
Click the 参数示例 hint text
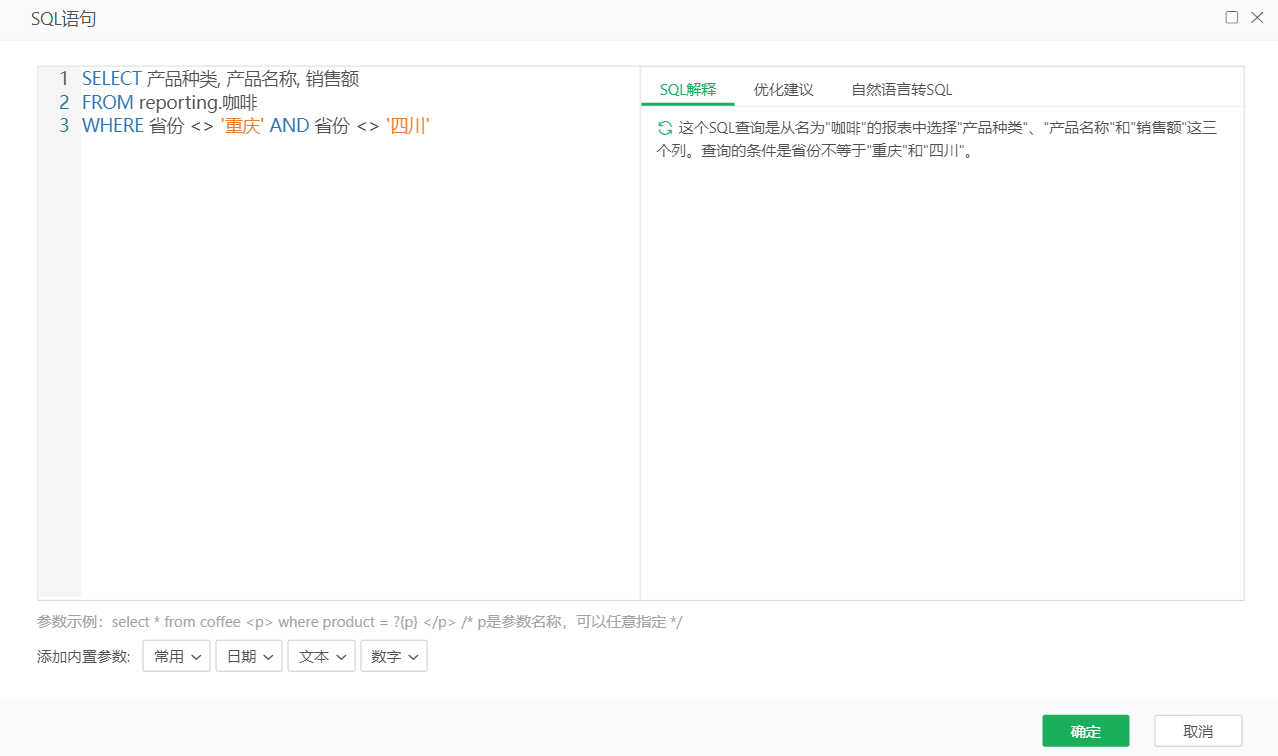tap(360, 622)
